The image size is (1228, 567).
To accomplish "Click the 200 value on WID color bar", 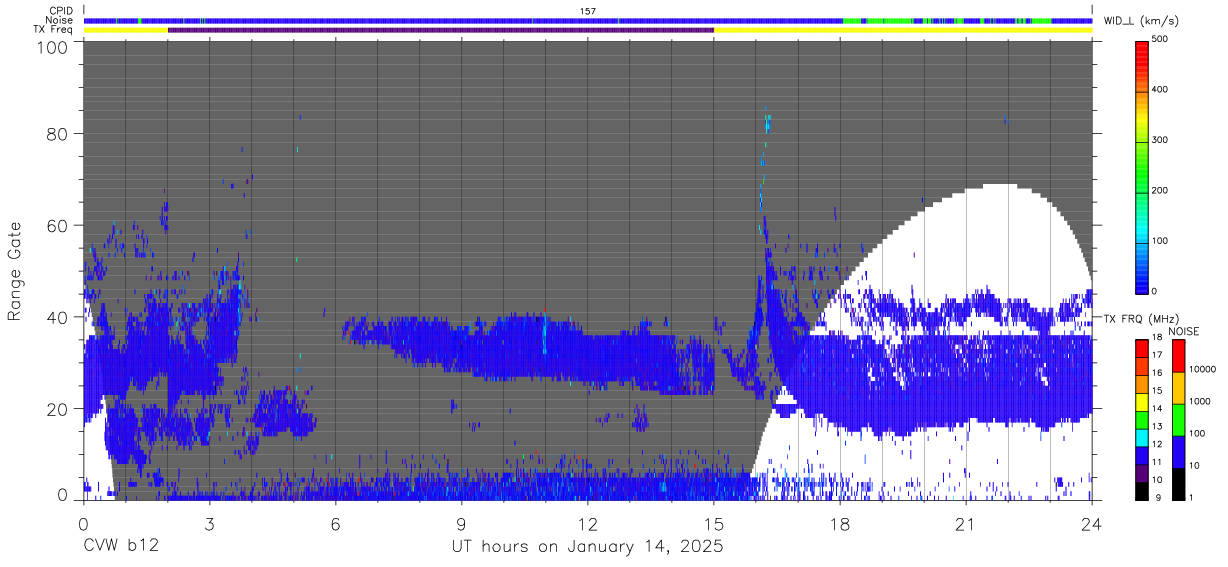I will pyautogui.click(x=1161, y=190).
